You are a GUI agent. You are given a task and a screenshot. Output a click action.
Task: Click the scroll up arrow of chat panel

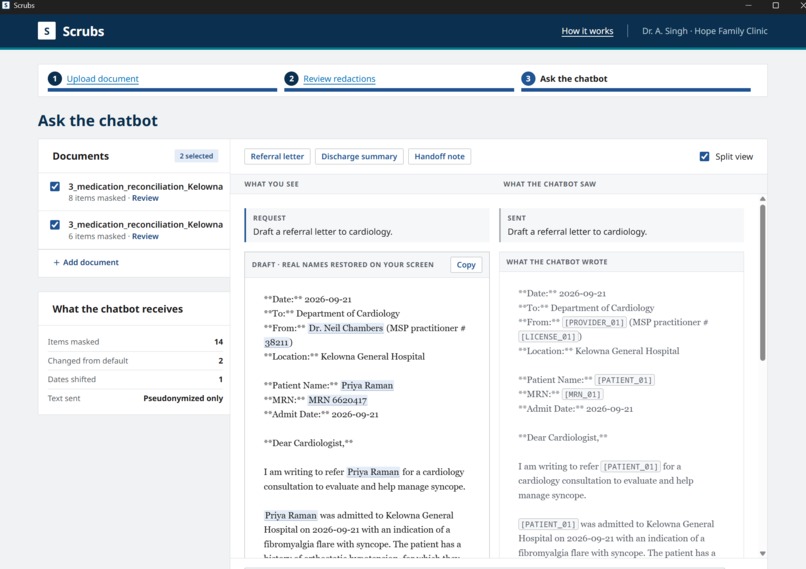762,199
